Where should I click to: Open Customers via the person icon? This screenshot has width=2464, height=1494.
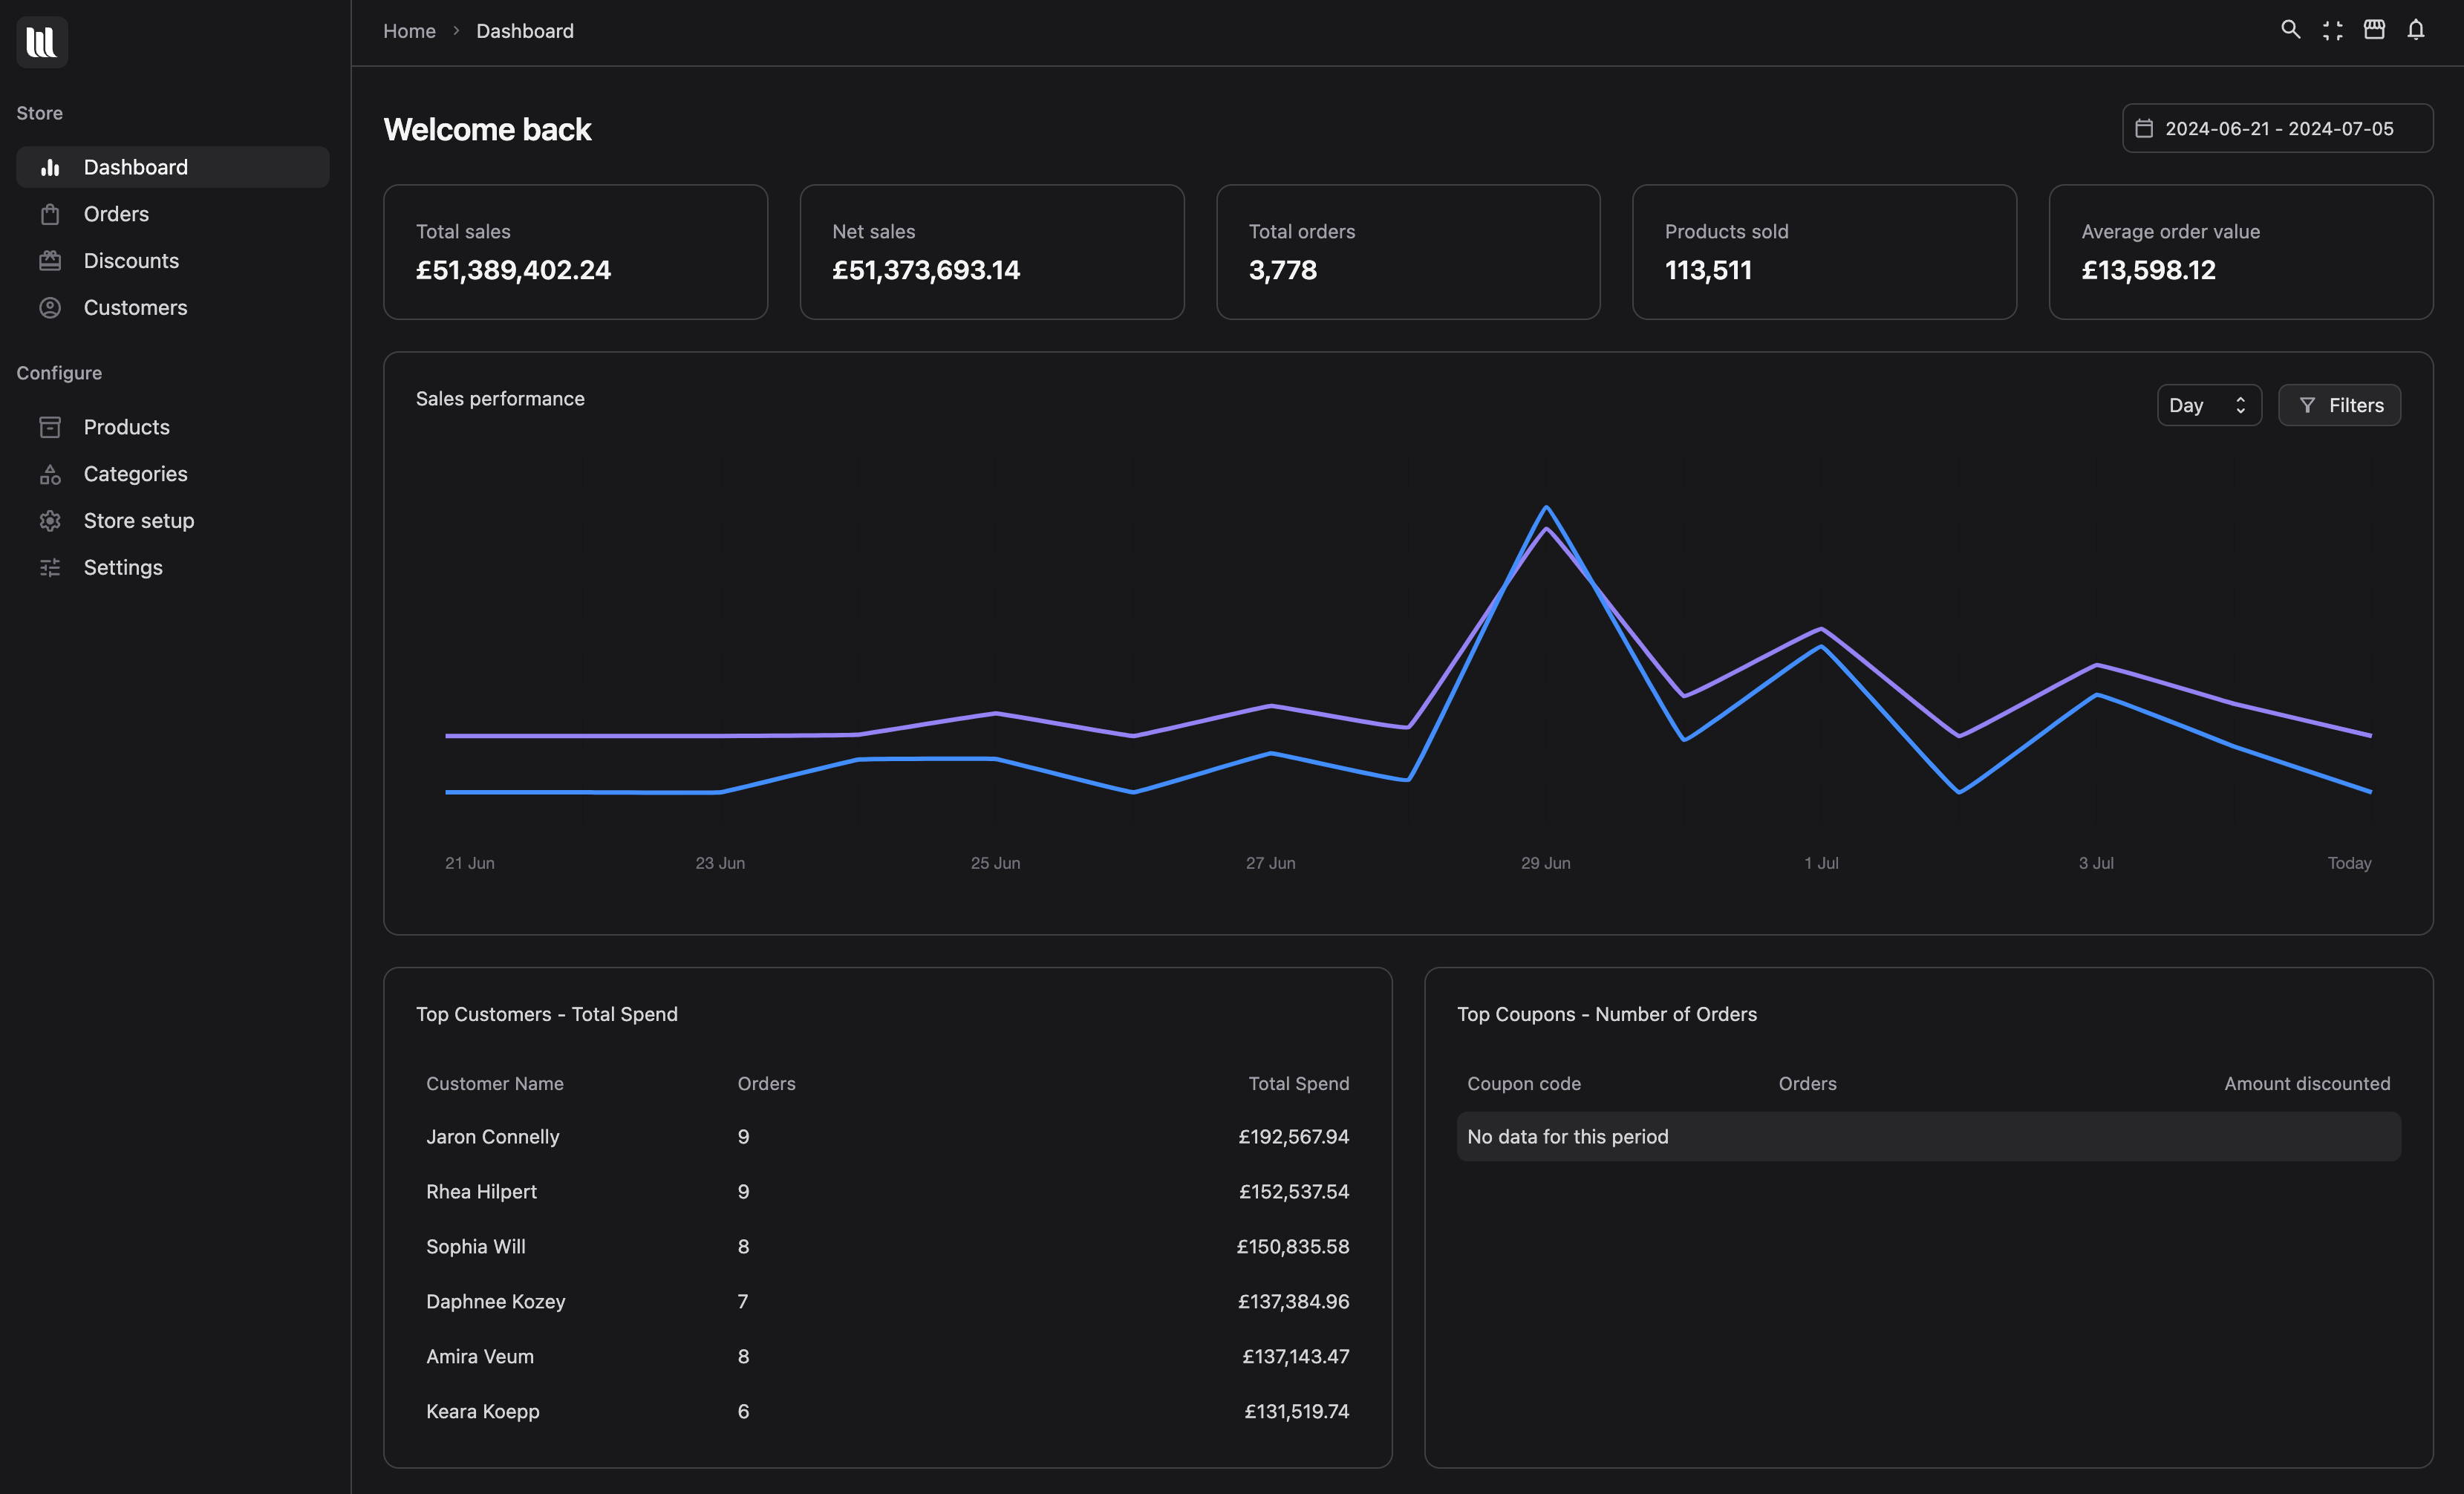pos(50,307)
